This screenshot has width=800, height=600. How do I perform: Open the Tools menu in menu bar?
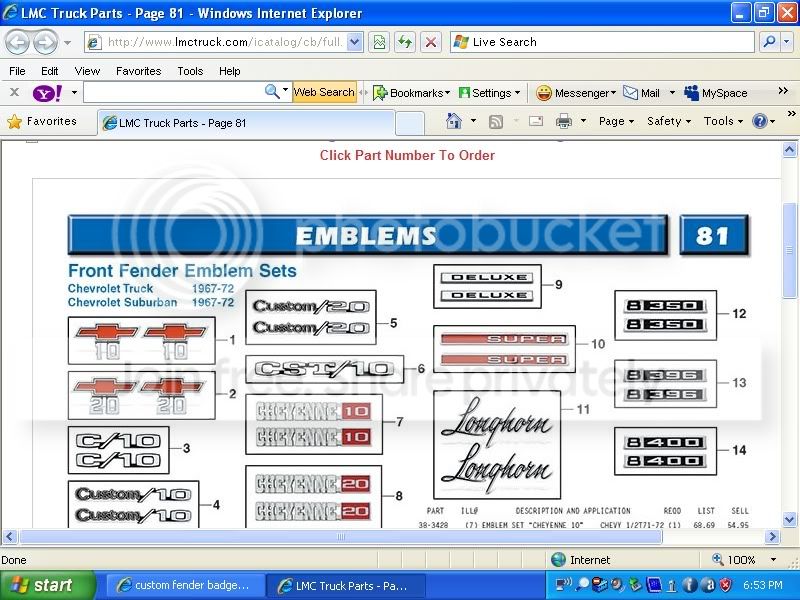(190, 71)
